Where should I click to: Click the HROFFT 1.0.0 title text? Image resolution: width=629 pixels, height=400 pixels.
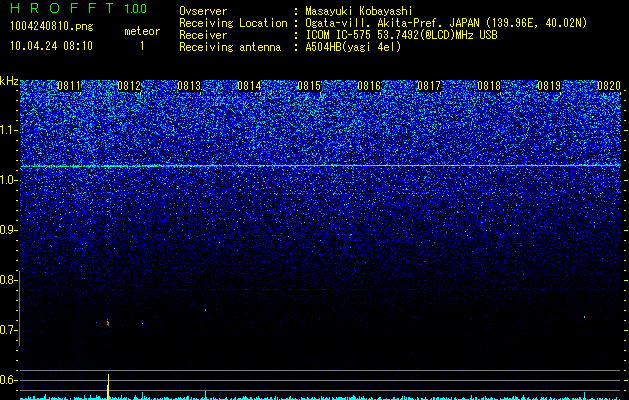[78, 8]
